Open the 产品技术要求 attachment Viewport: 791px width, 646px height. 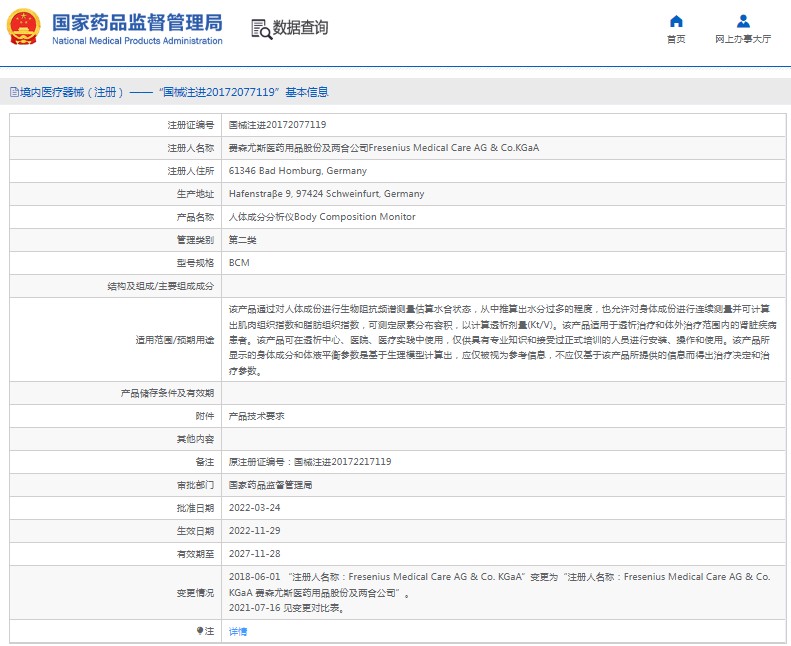[x=256, y=416]
